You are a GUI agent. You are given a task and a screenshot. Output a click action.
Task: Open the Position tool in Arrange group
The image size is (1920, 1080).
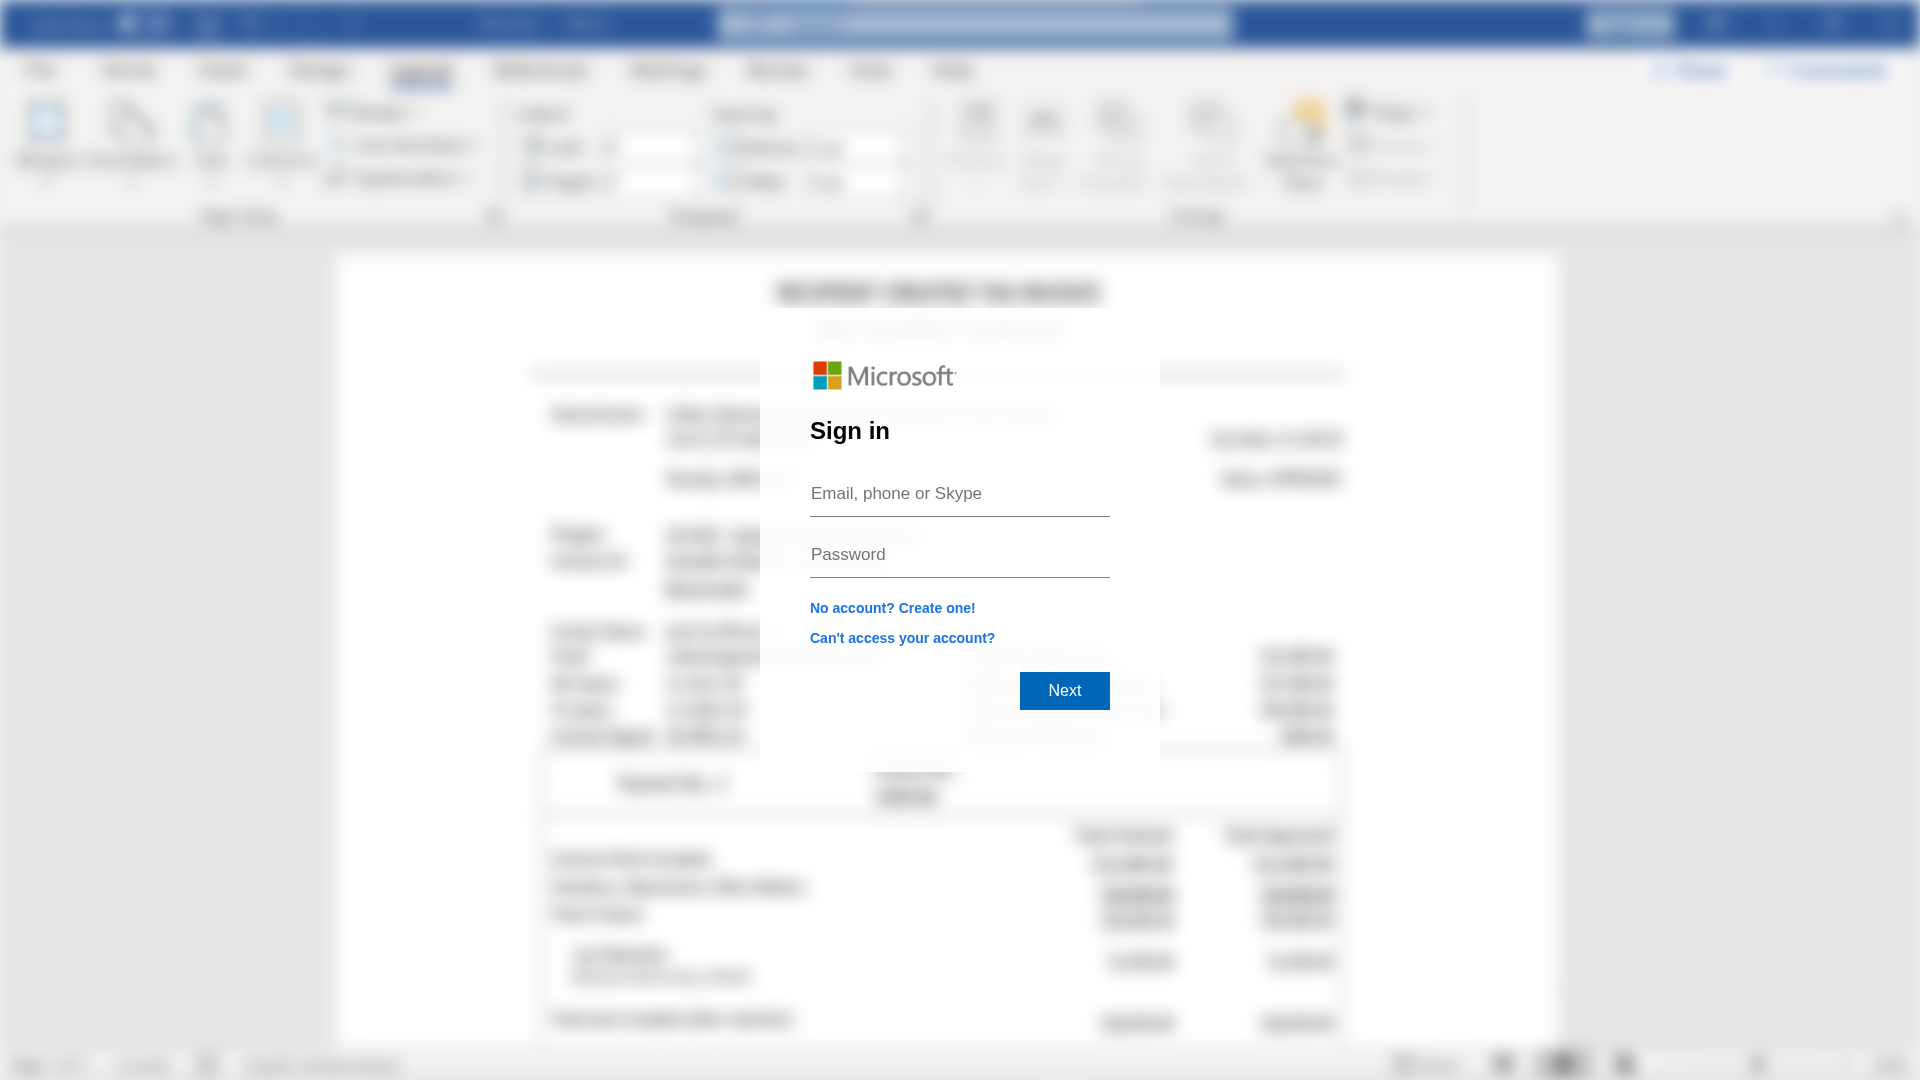977,143
